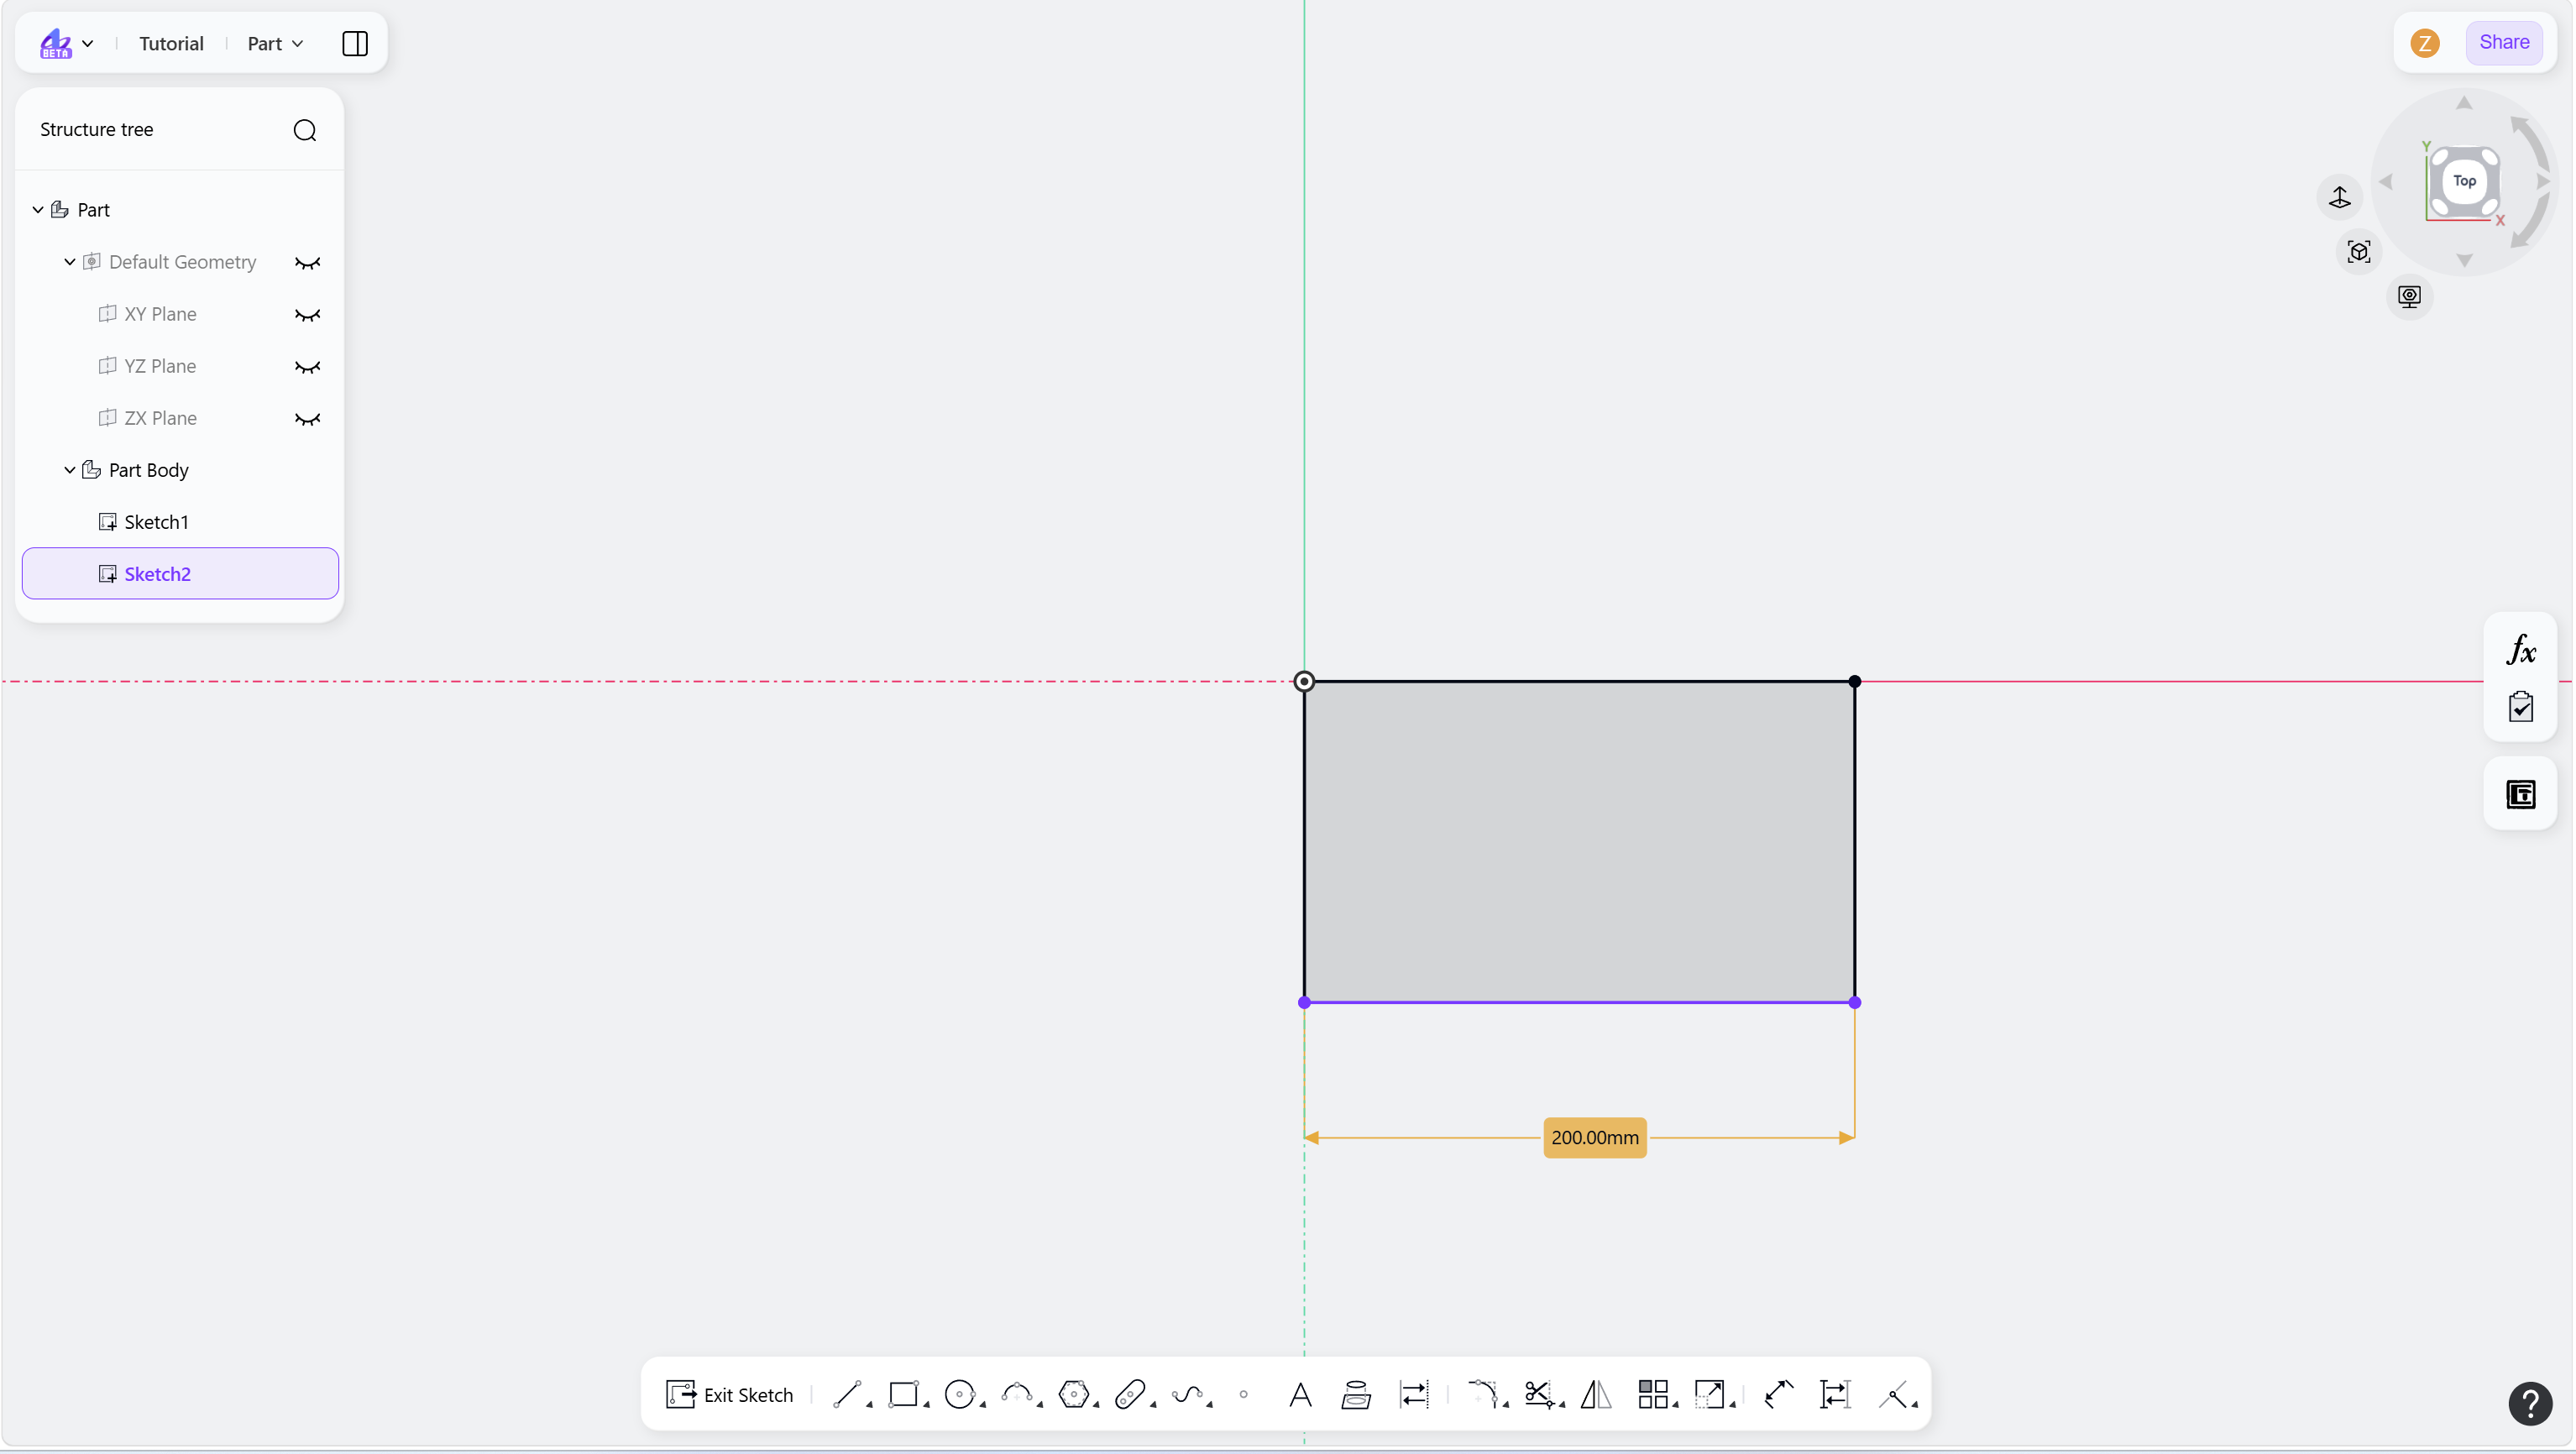
Task: Open the clipboard check panel
Action: [2520, 706]
